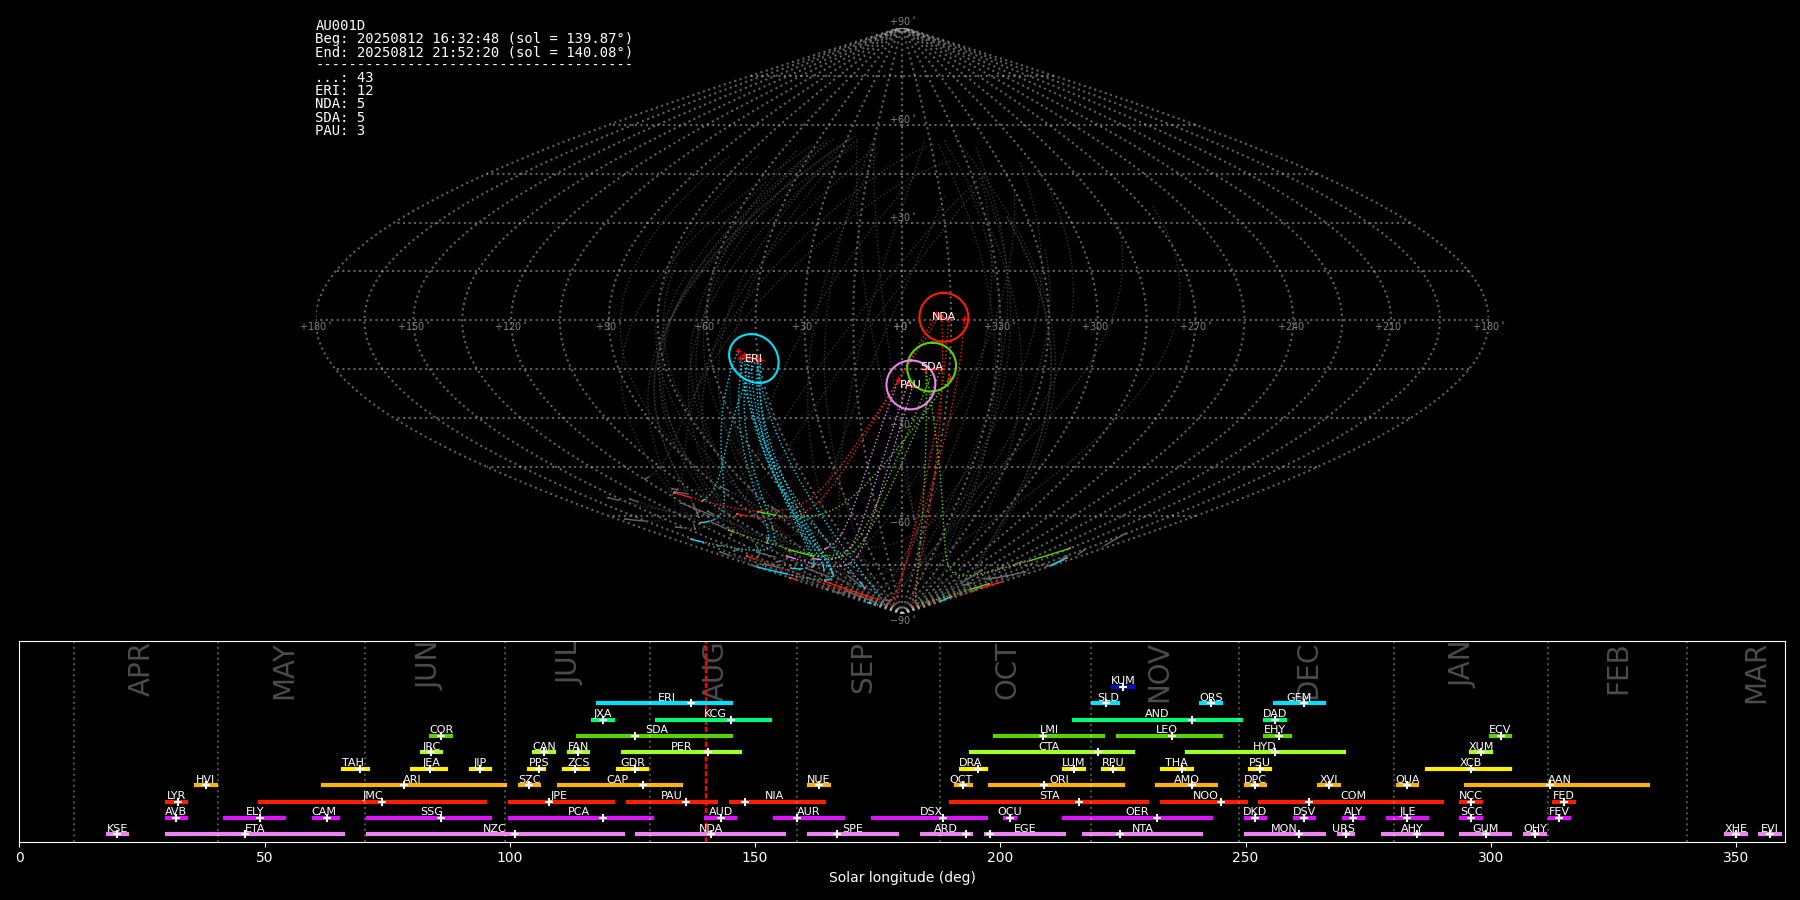Click the 'PAU: 3' count in the legend
1800x900 pixels.
(x=340, y=131)
